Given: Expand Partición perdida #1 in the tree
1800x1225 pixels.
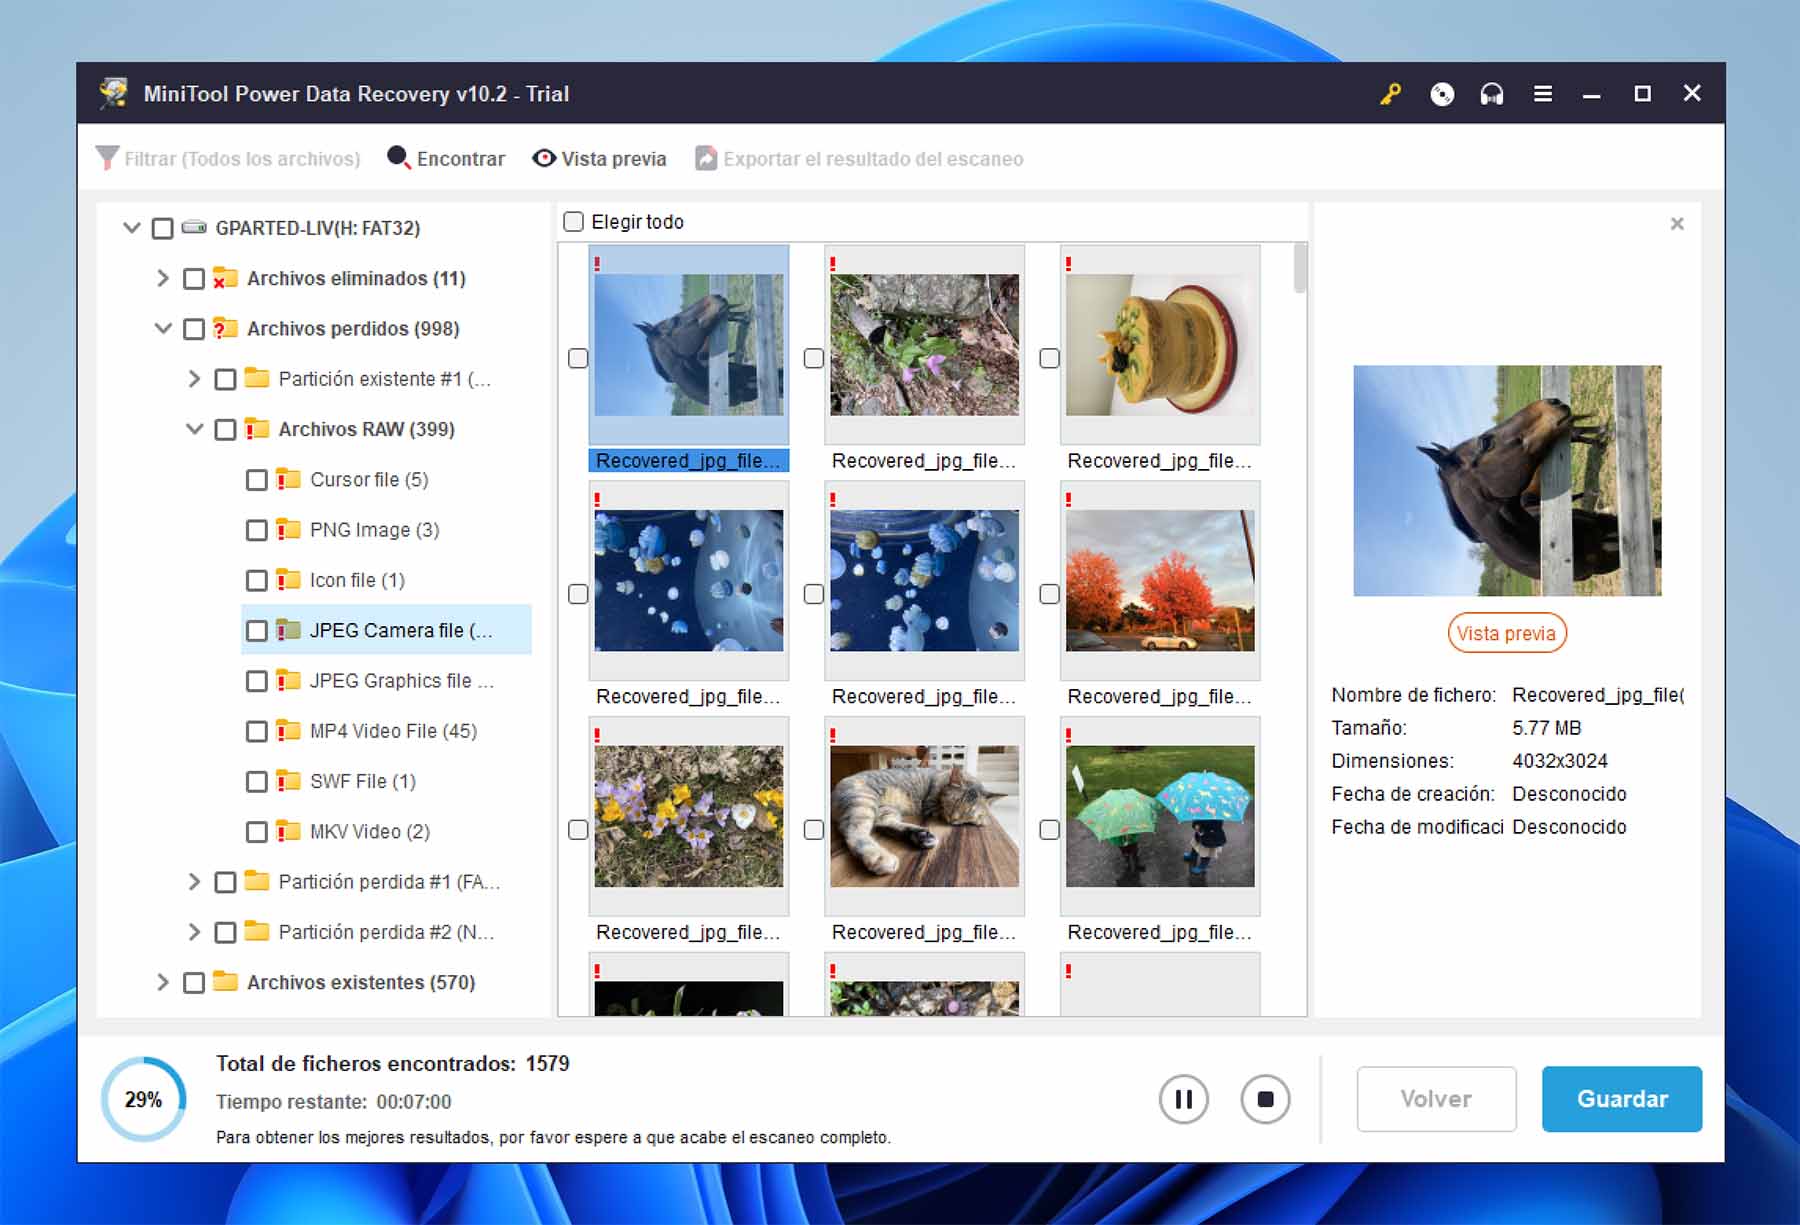Looking at the screenshot, I should [192, 882].
